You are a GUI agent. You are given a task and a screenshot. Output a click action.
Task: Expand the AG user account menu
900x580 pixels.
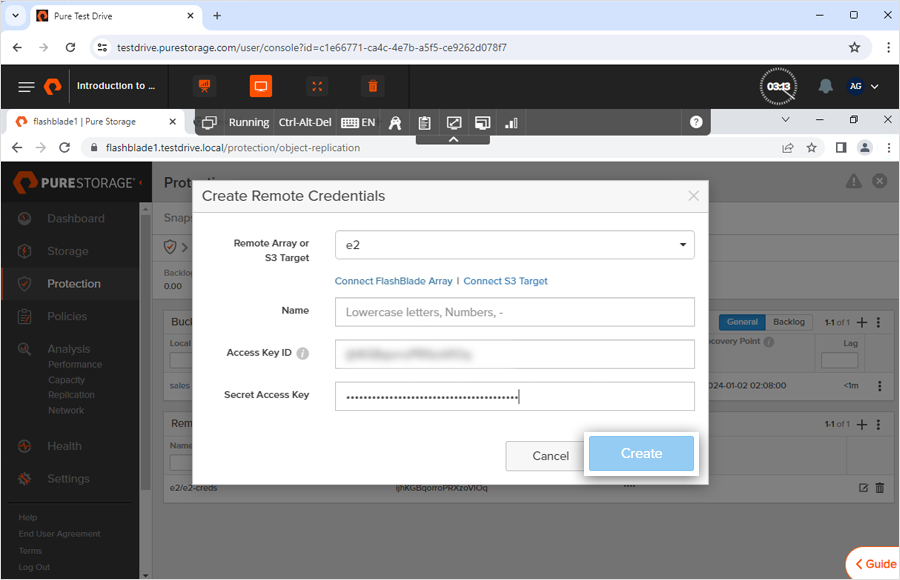tap(863, 87)
